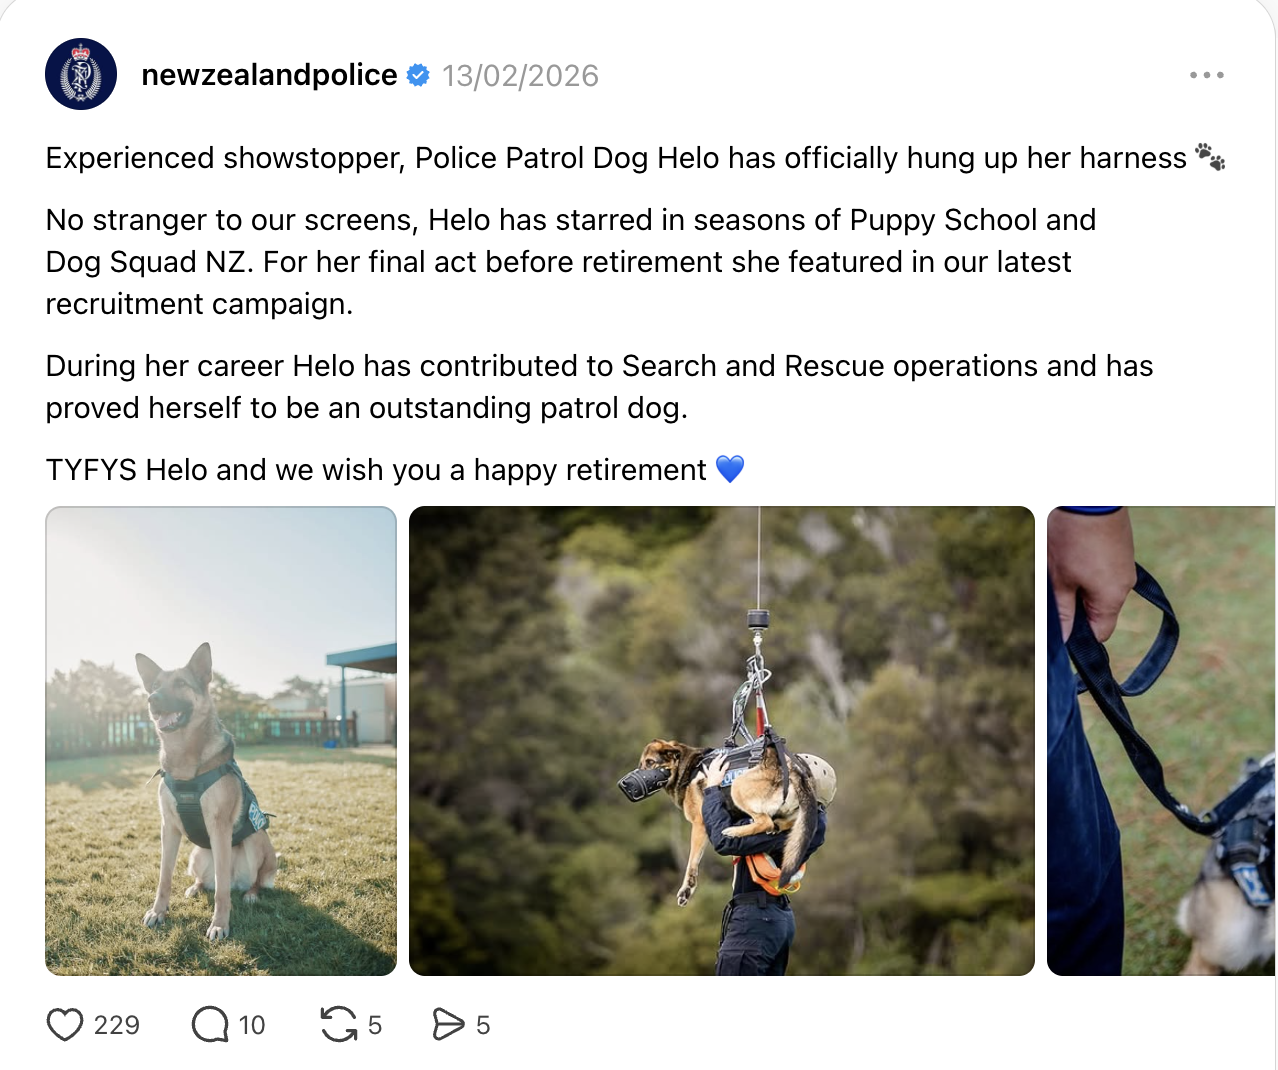Click the share count beside paper plane
Image resolution: width=1278 pixels, height=1070 pixels.
point(483,1025)
